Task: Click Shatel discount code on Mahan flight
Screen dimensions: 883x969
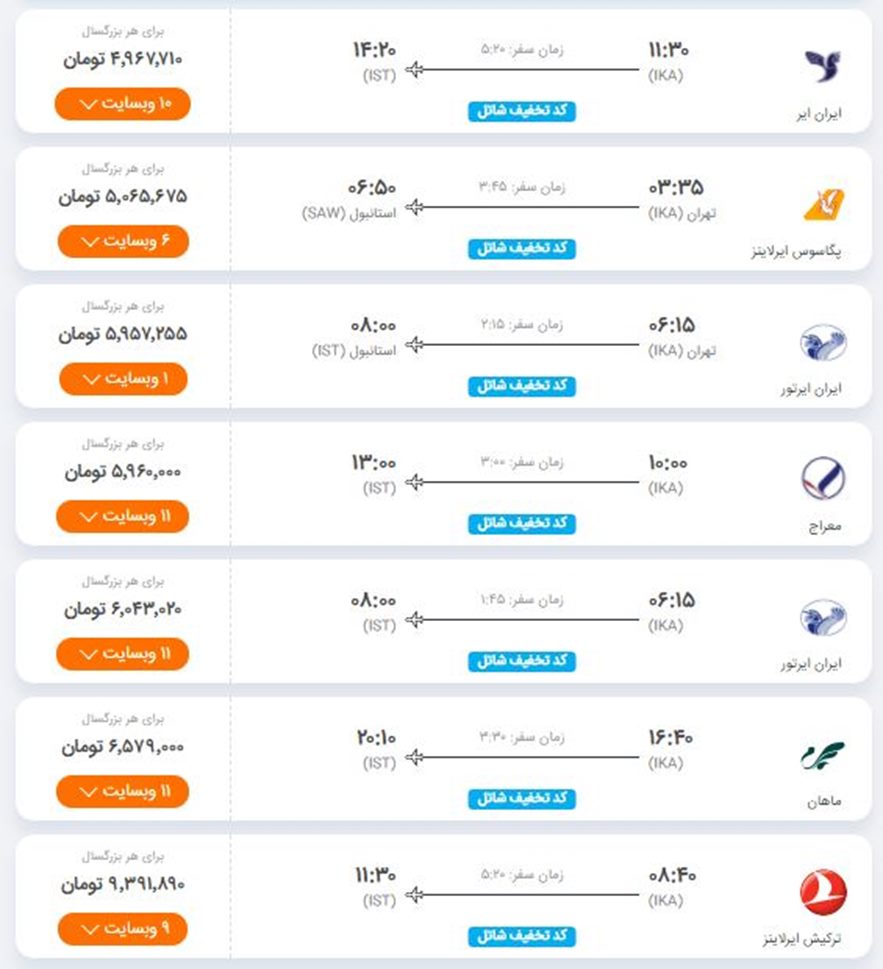Action: click(522, 799)
